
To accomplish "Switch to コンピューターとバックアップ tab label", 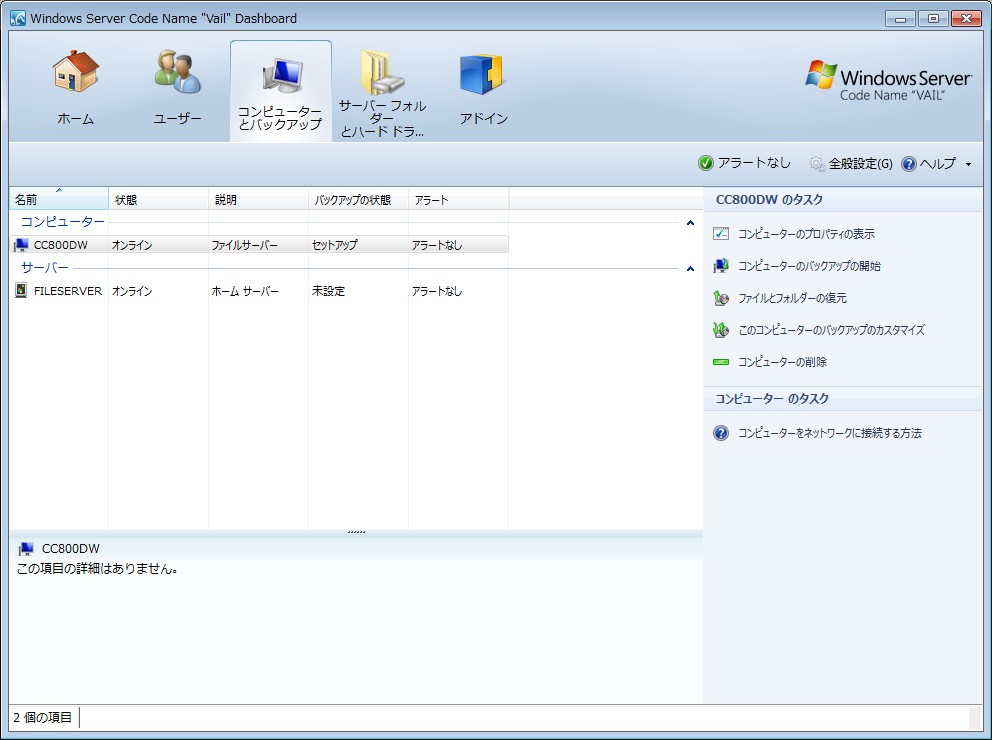I will (x=280, y=118).
